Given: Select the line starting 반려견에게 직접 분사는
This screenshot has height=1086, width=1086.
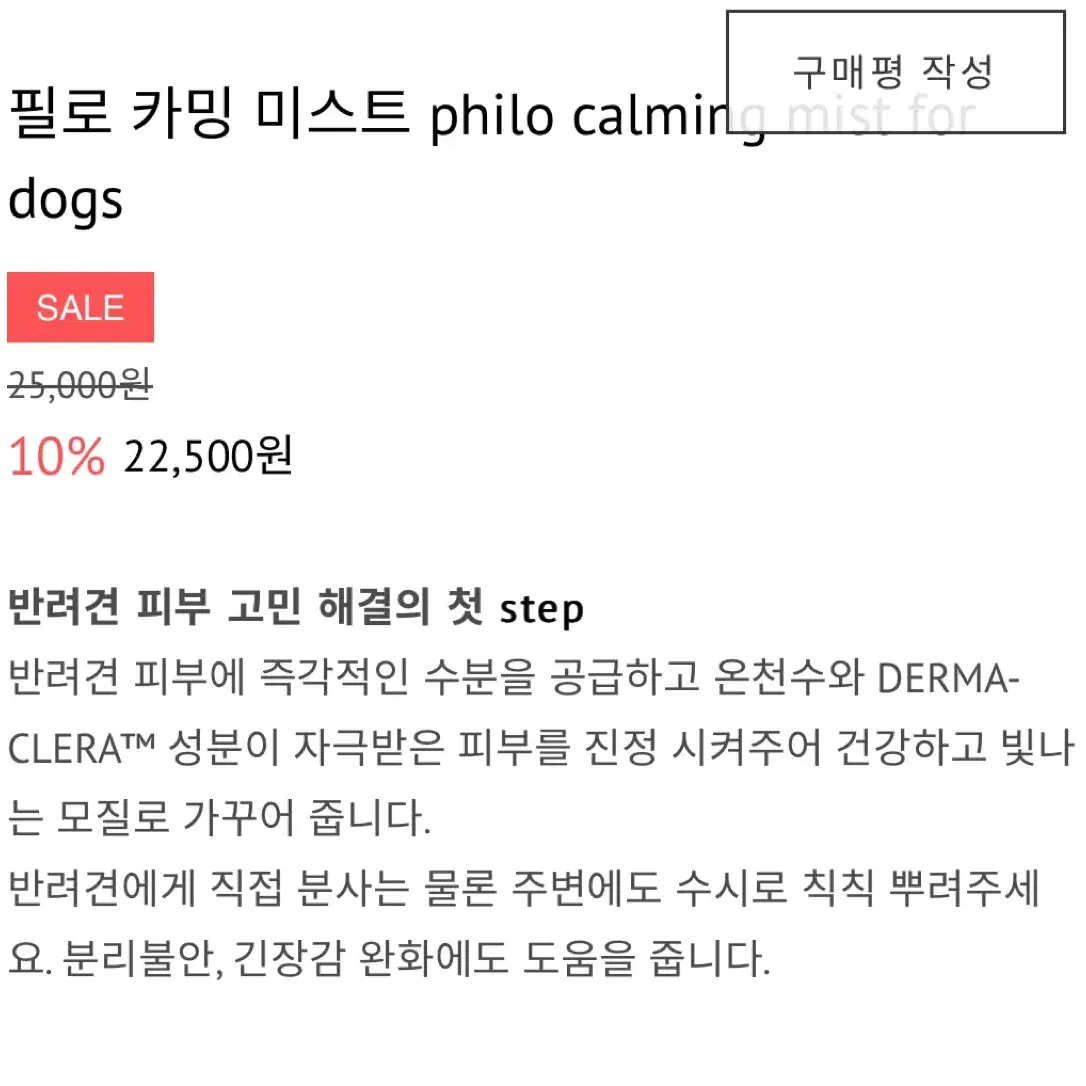Looking at the screenshot, I should (524, 888).
